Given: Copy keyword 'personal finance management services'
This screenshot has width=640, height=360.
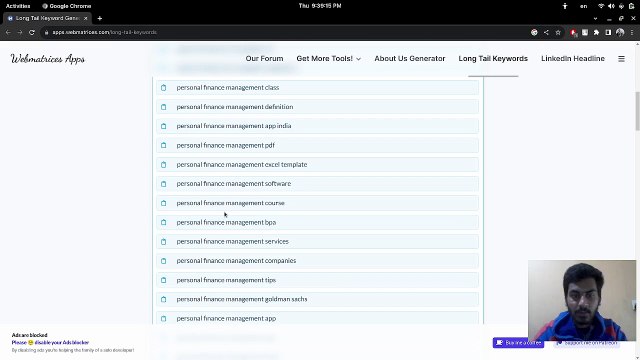Looking at the screenshot, I should tap(164, 242).
